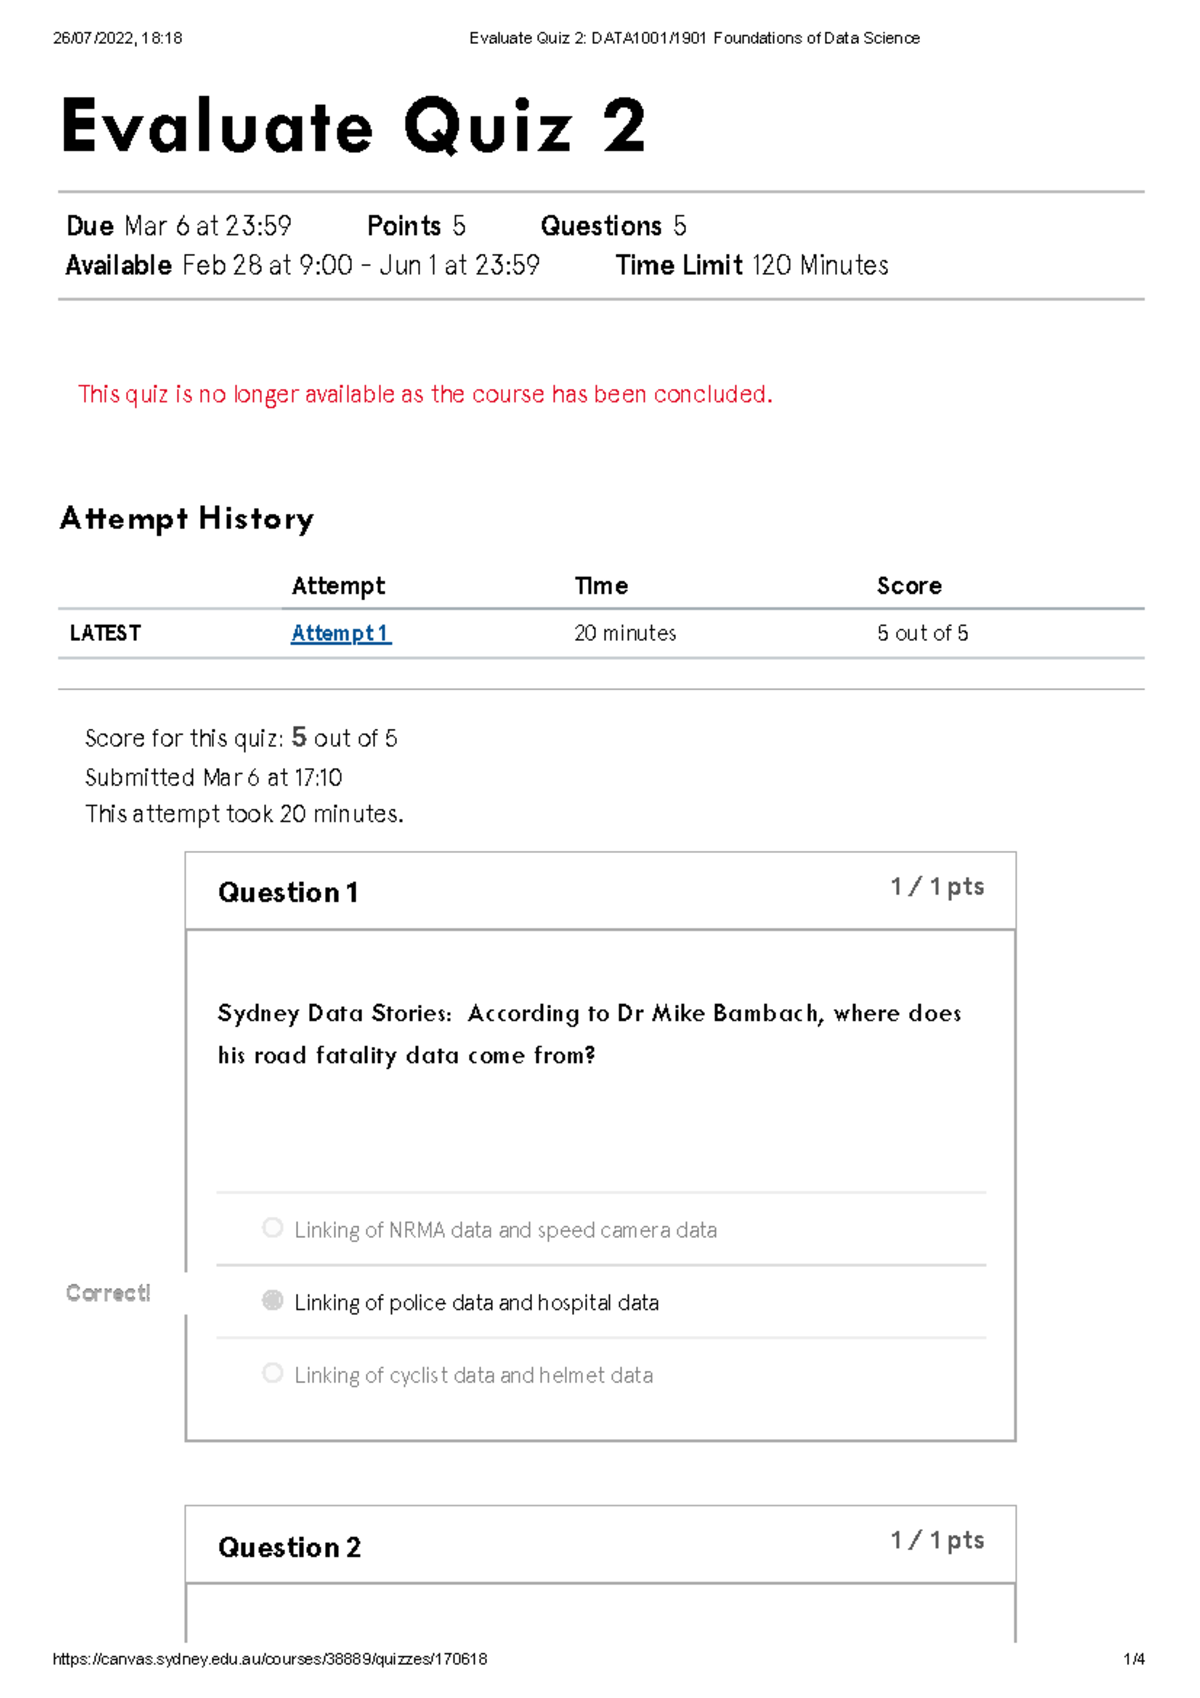Click the Time column header
Image resolution: width=1200 pixels, height=1698 pixels.
point(601,586)
